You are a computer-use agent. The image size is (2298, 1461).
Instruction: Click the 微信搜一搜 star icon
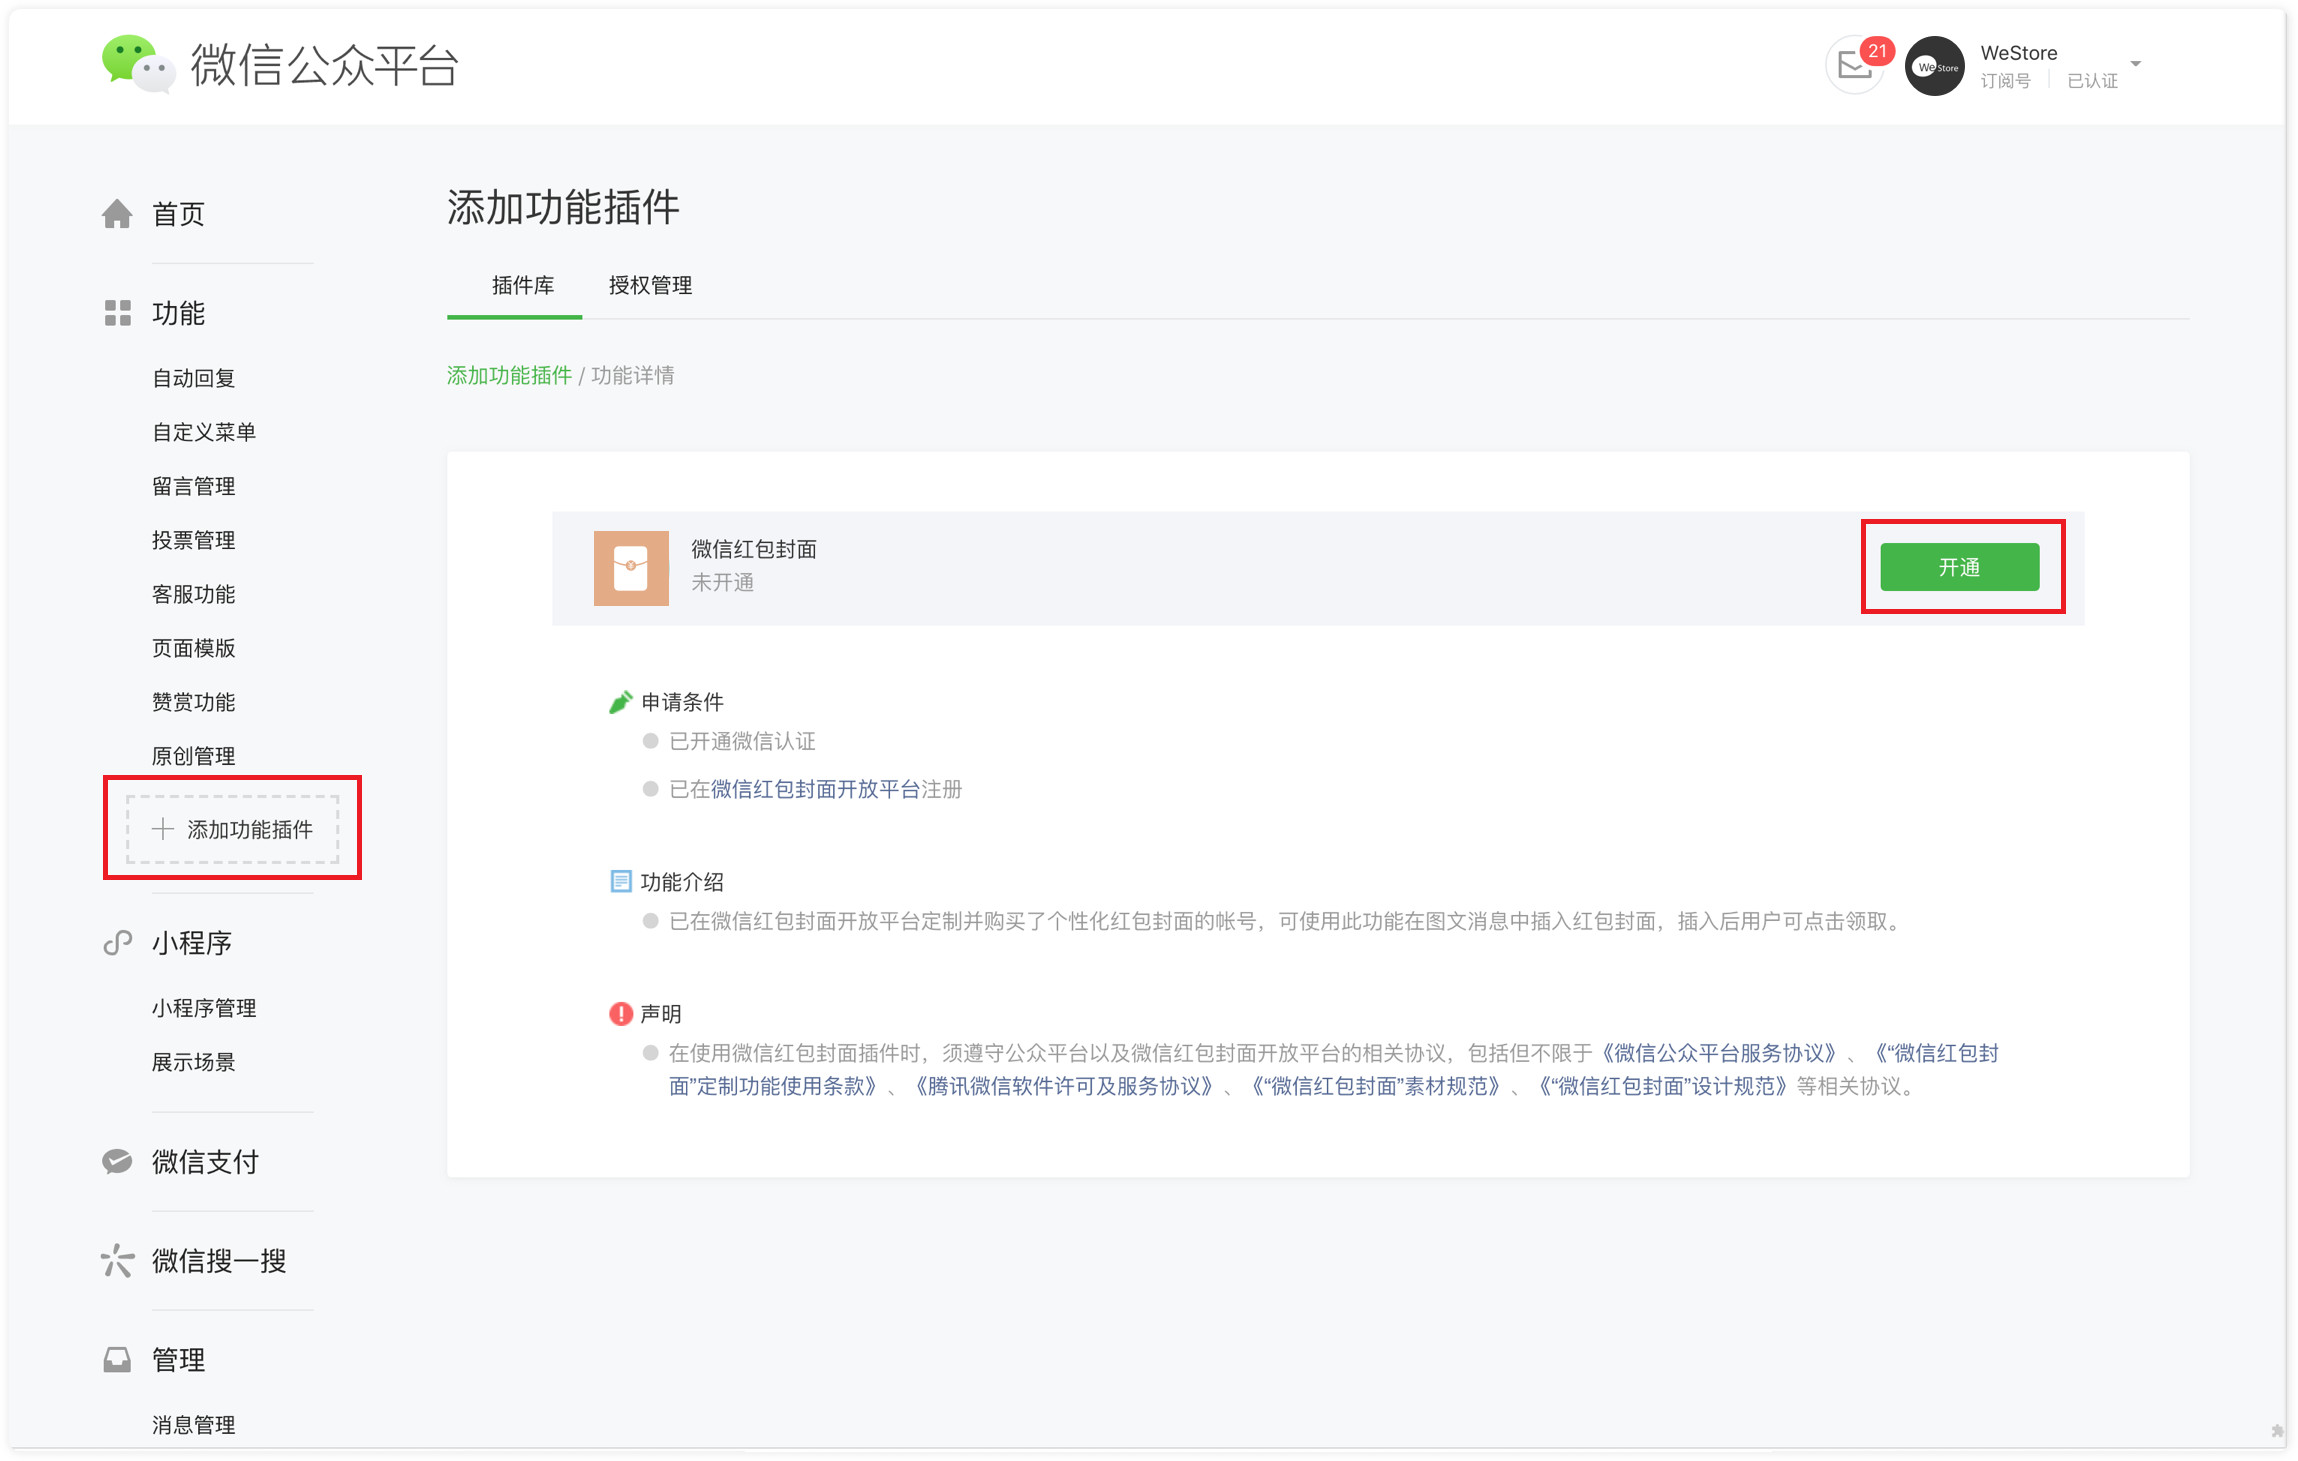(117, 1260)
